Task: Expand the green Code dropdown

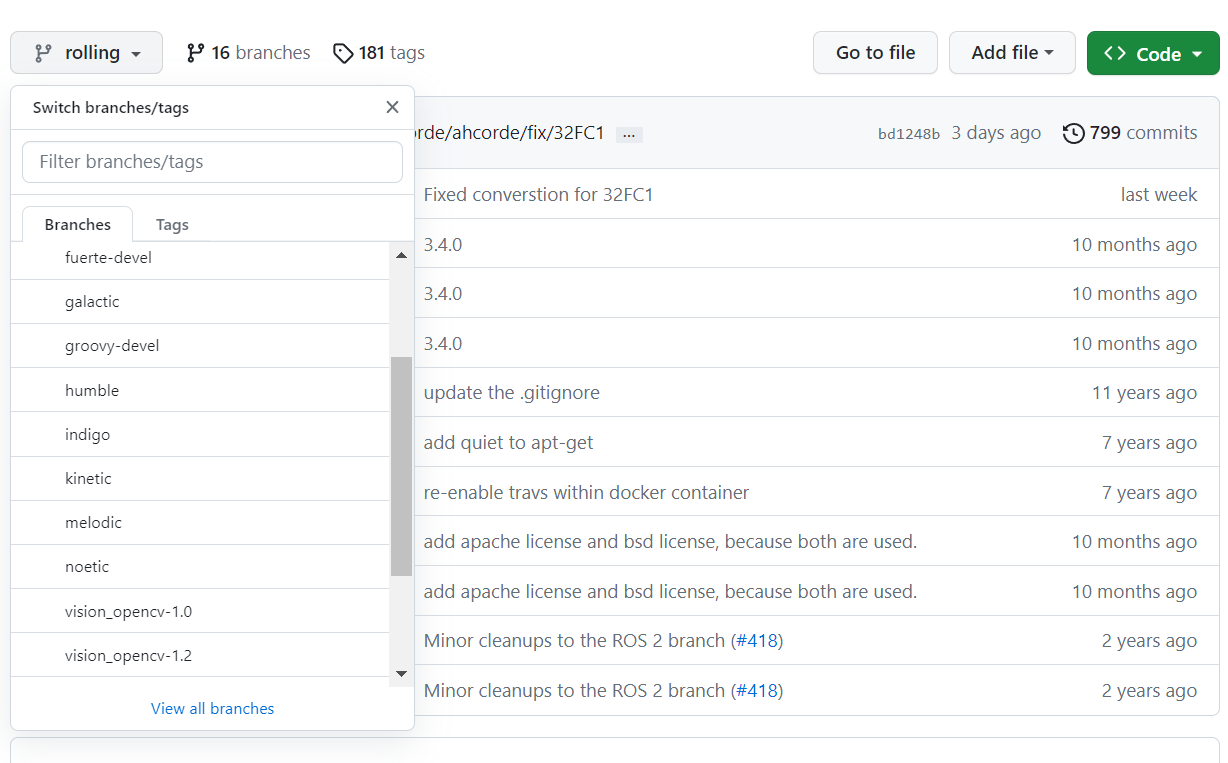Action: [1153, 53]
